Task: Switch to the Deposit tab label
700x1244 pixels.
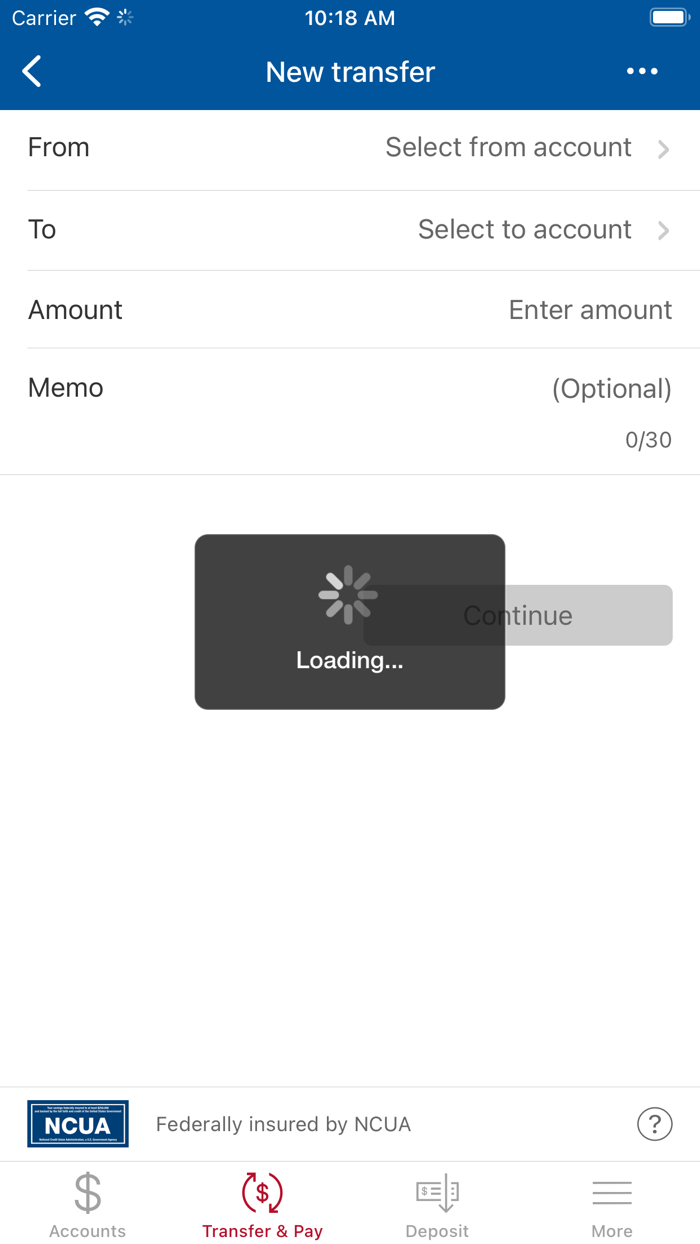Action: (x=437, y=1231)
